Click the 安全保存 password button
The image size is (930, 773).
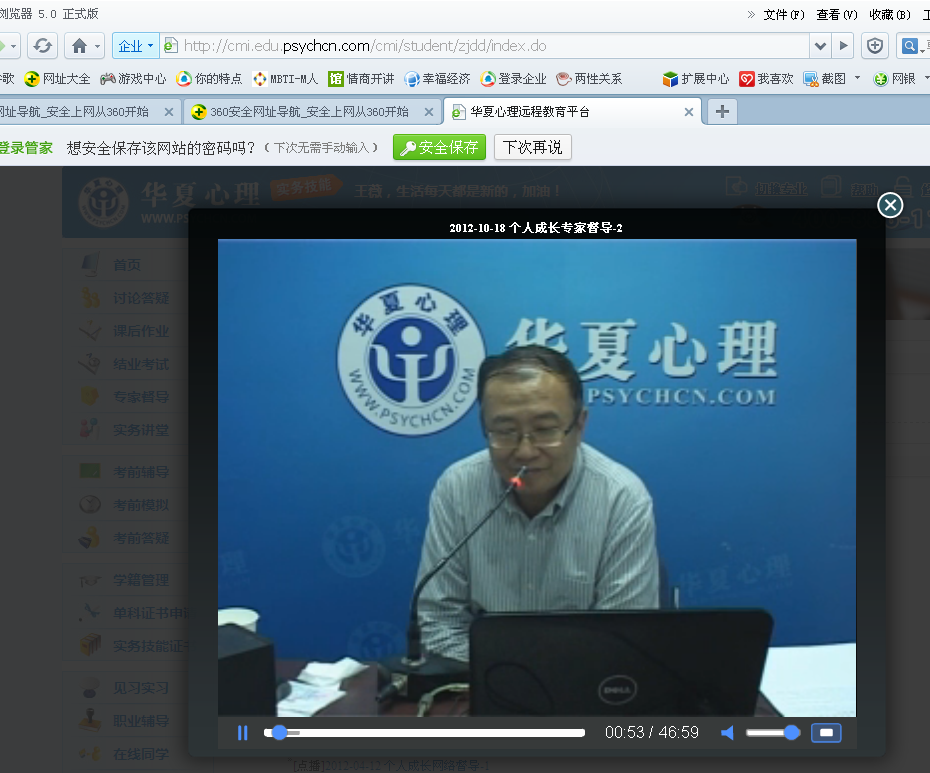point(439,147)
